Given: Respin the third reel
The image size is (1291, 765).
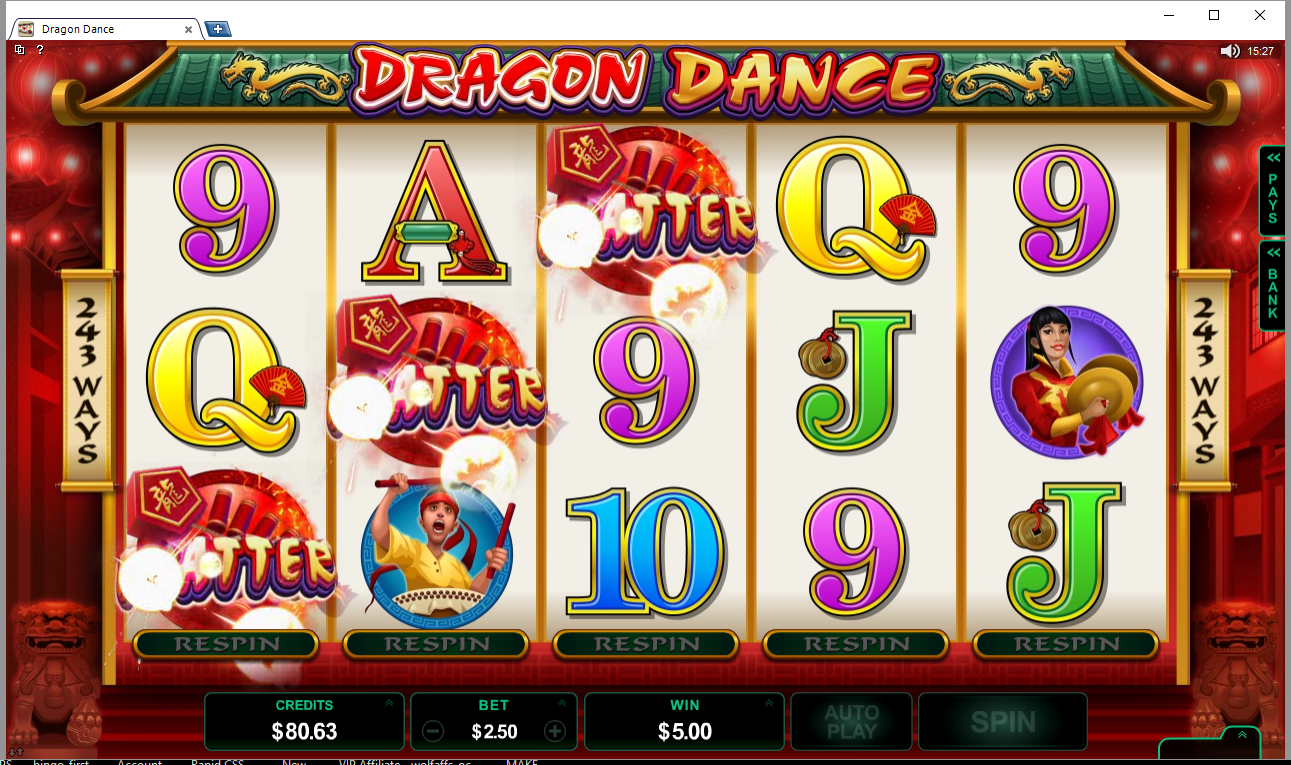Looking at the screenshot, I should [x=646, y=644].
